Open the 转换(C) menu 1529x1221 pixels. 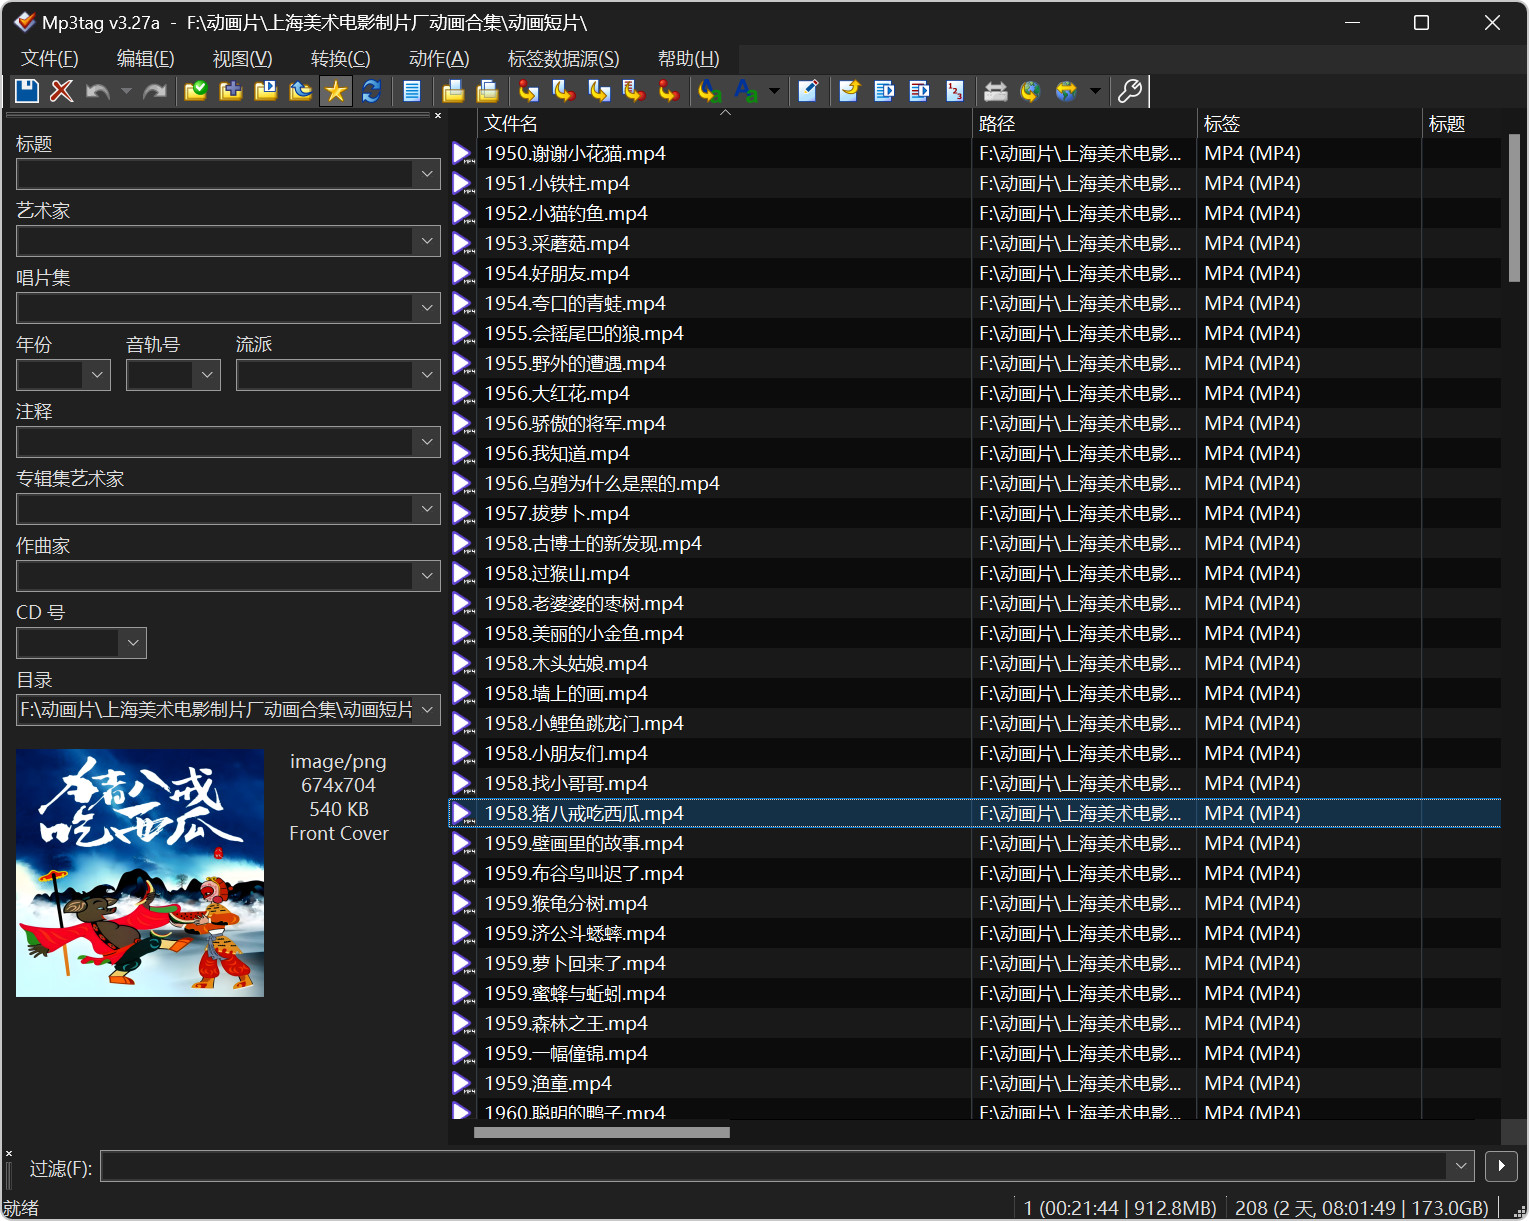click(340, 59)
